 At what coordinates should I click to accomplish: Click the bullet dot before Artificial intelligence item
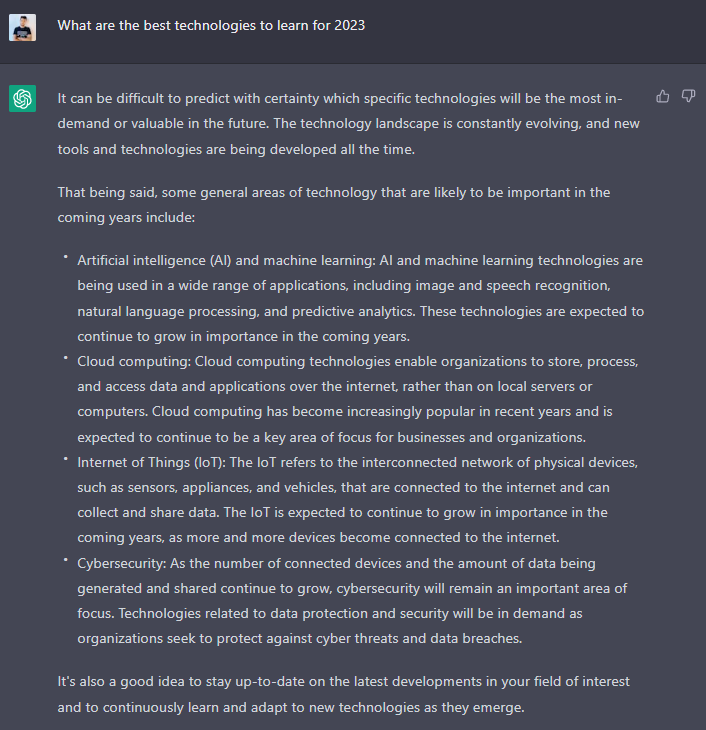click(66, 257)
